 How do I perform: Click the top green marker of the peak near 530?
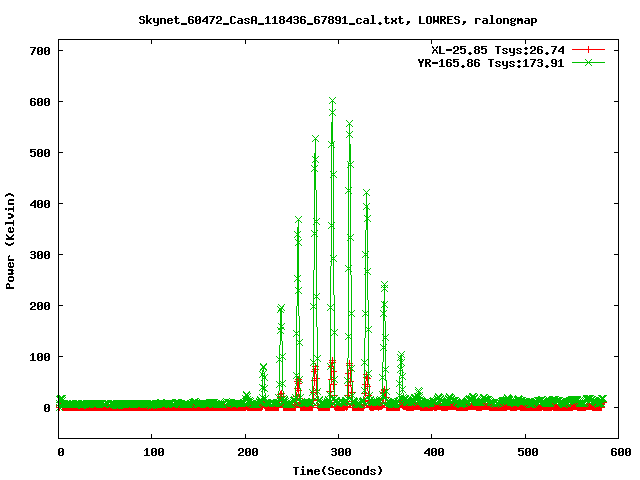pyautogui.click(x=315, y=139)
